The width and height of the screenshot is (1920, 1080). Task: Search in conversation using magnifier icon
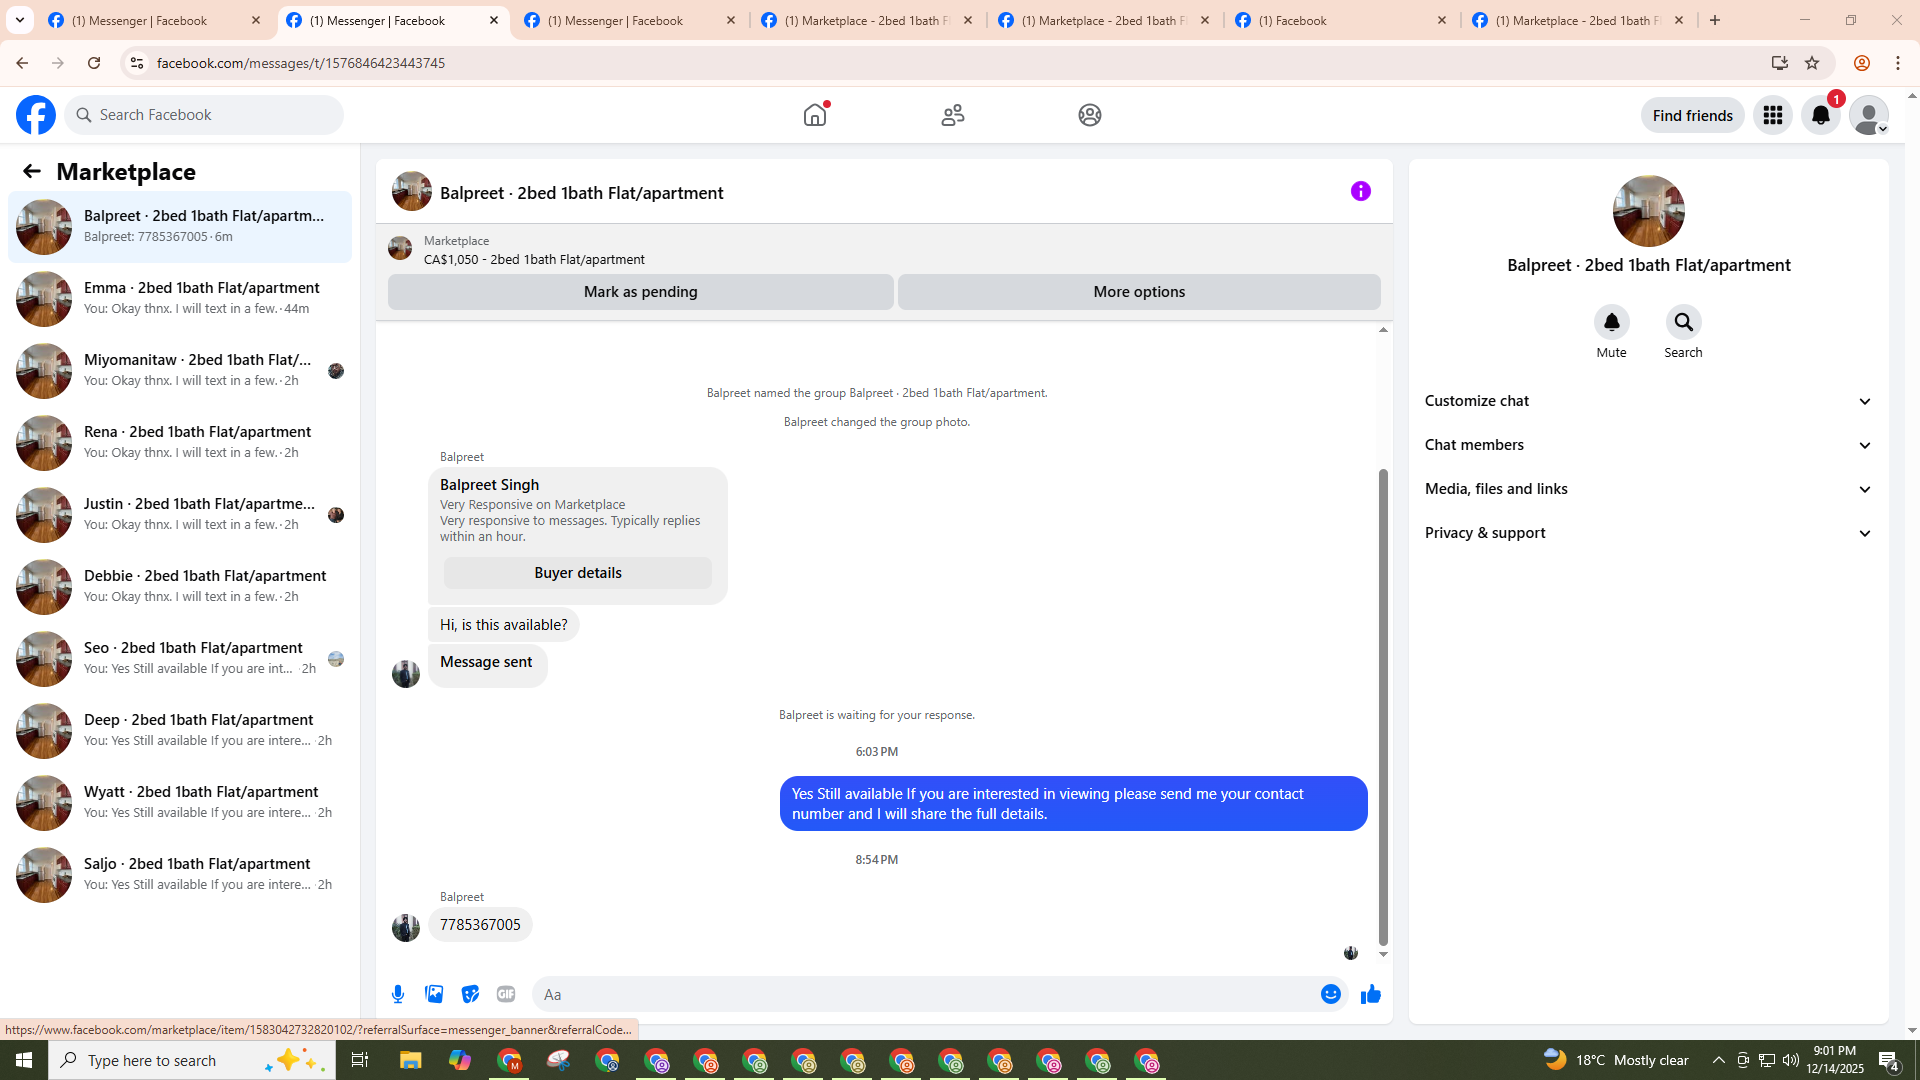(1683, 323)
